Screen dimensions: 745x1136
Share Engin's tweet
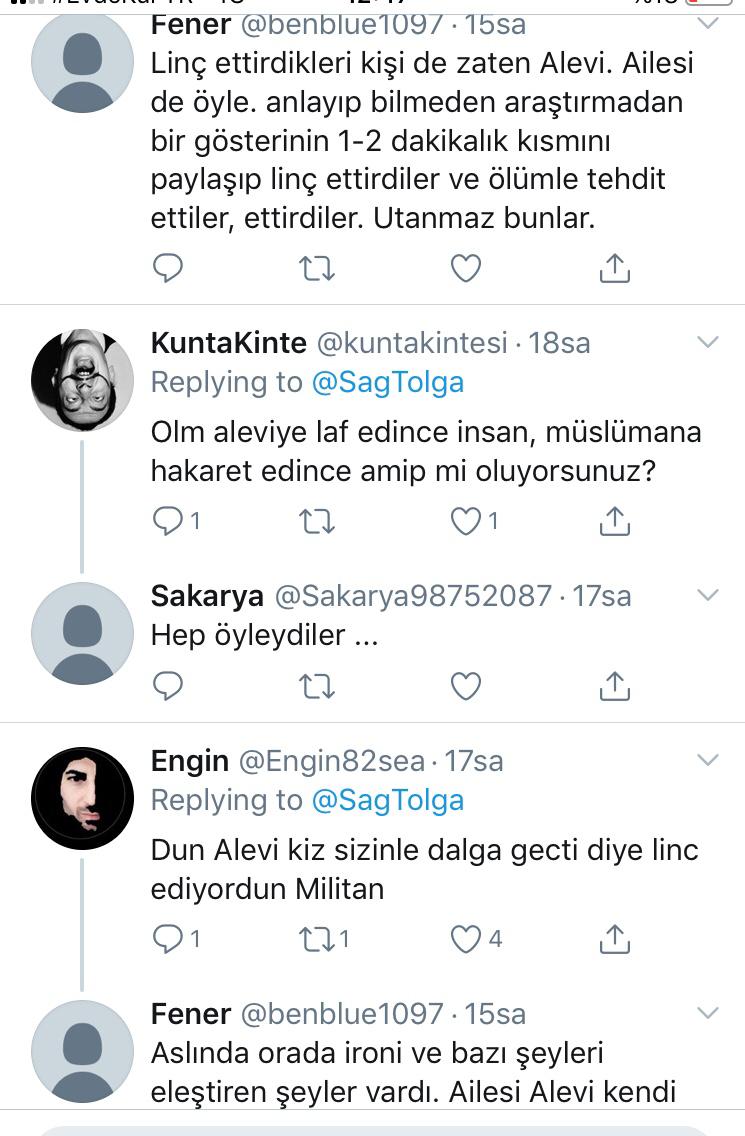[x=614, y=939]
